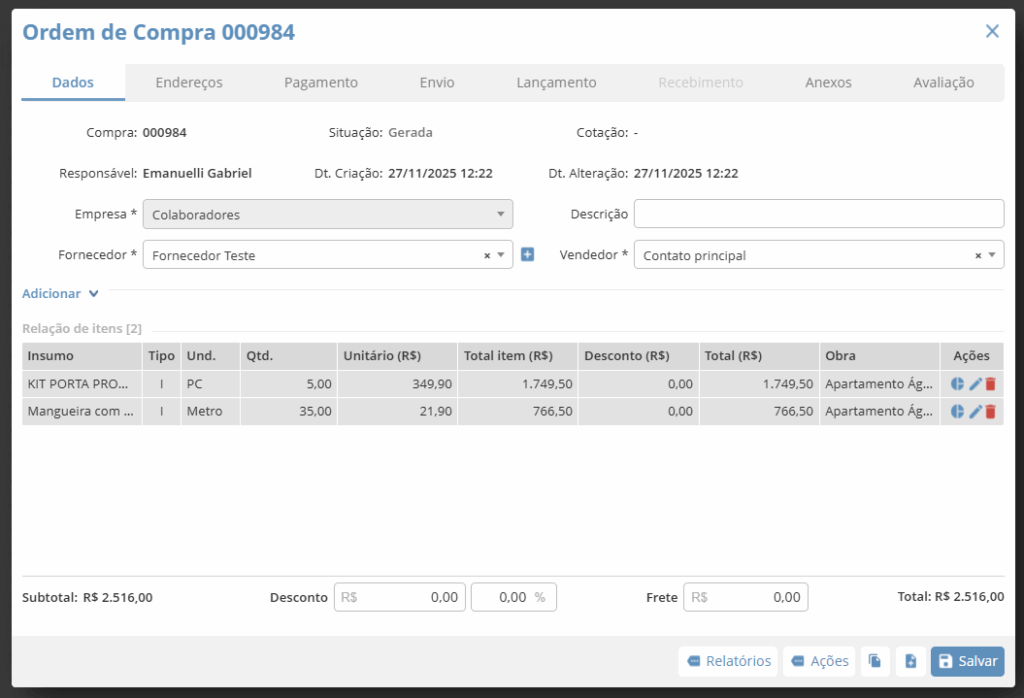
Task: Click the pie chart icon for KIT PORTA row
Action: pos(957,384)
